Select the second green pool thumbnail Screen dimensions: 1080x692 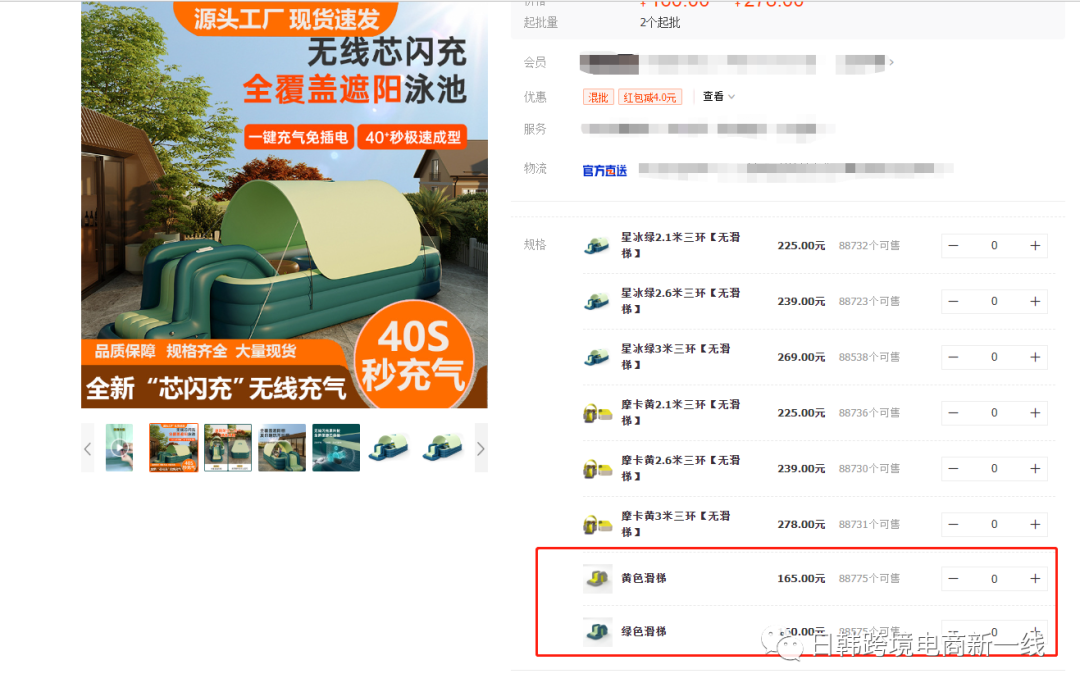coord(227,447)
